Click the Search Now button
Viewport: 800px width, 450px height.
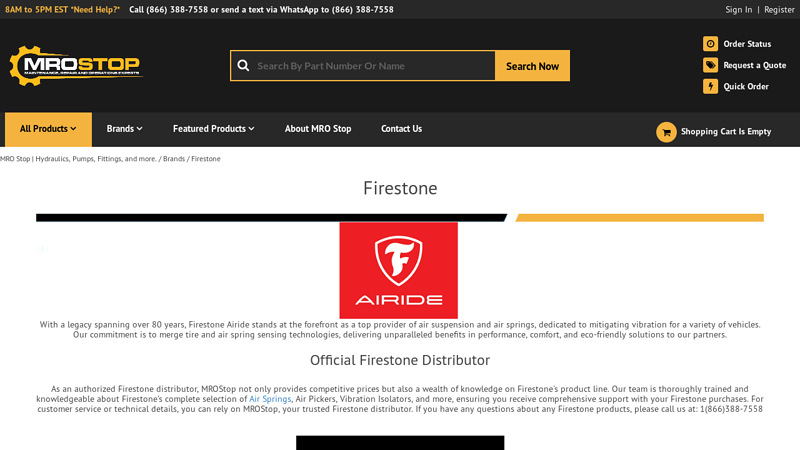pos(532,66)
